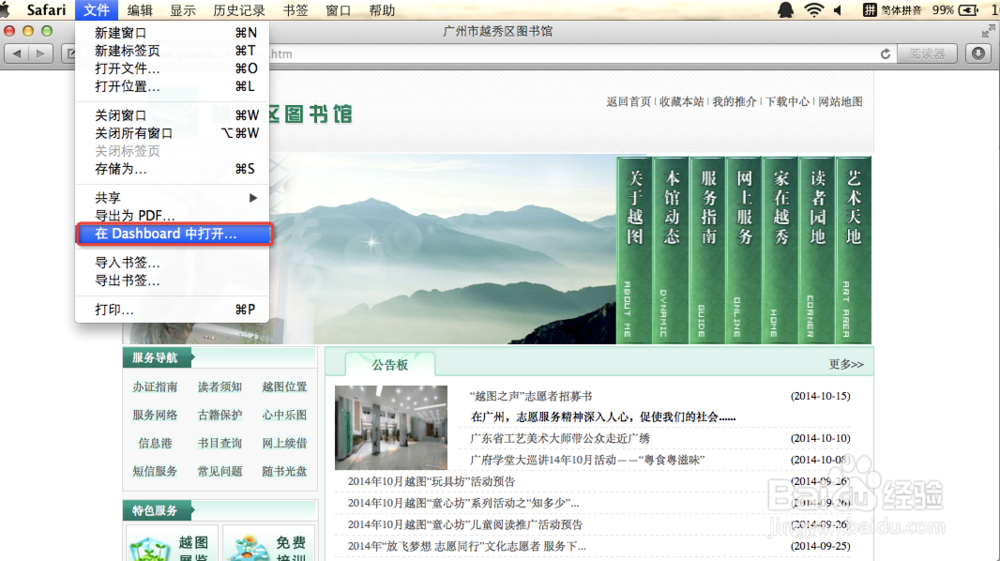The width and height of the screenshot is (1000, 561).
Task: Select 打开位置… menu entry
Action: point(172,86)
